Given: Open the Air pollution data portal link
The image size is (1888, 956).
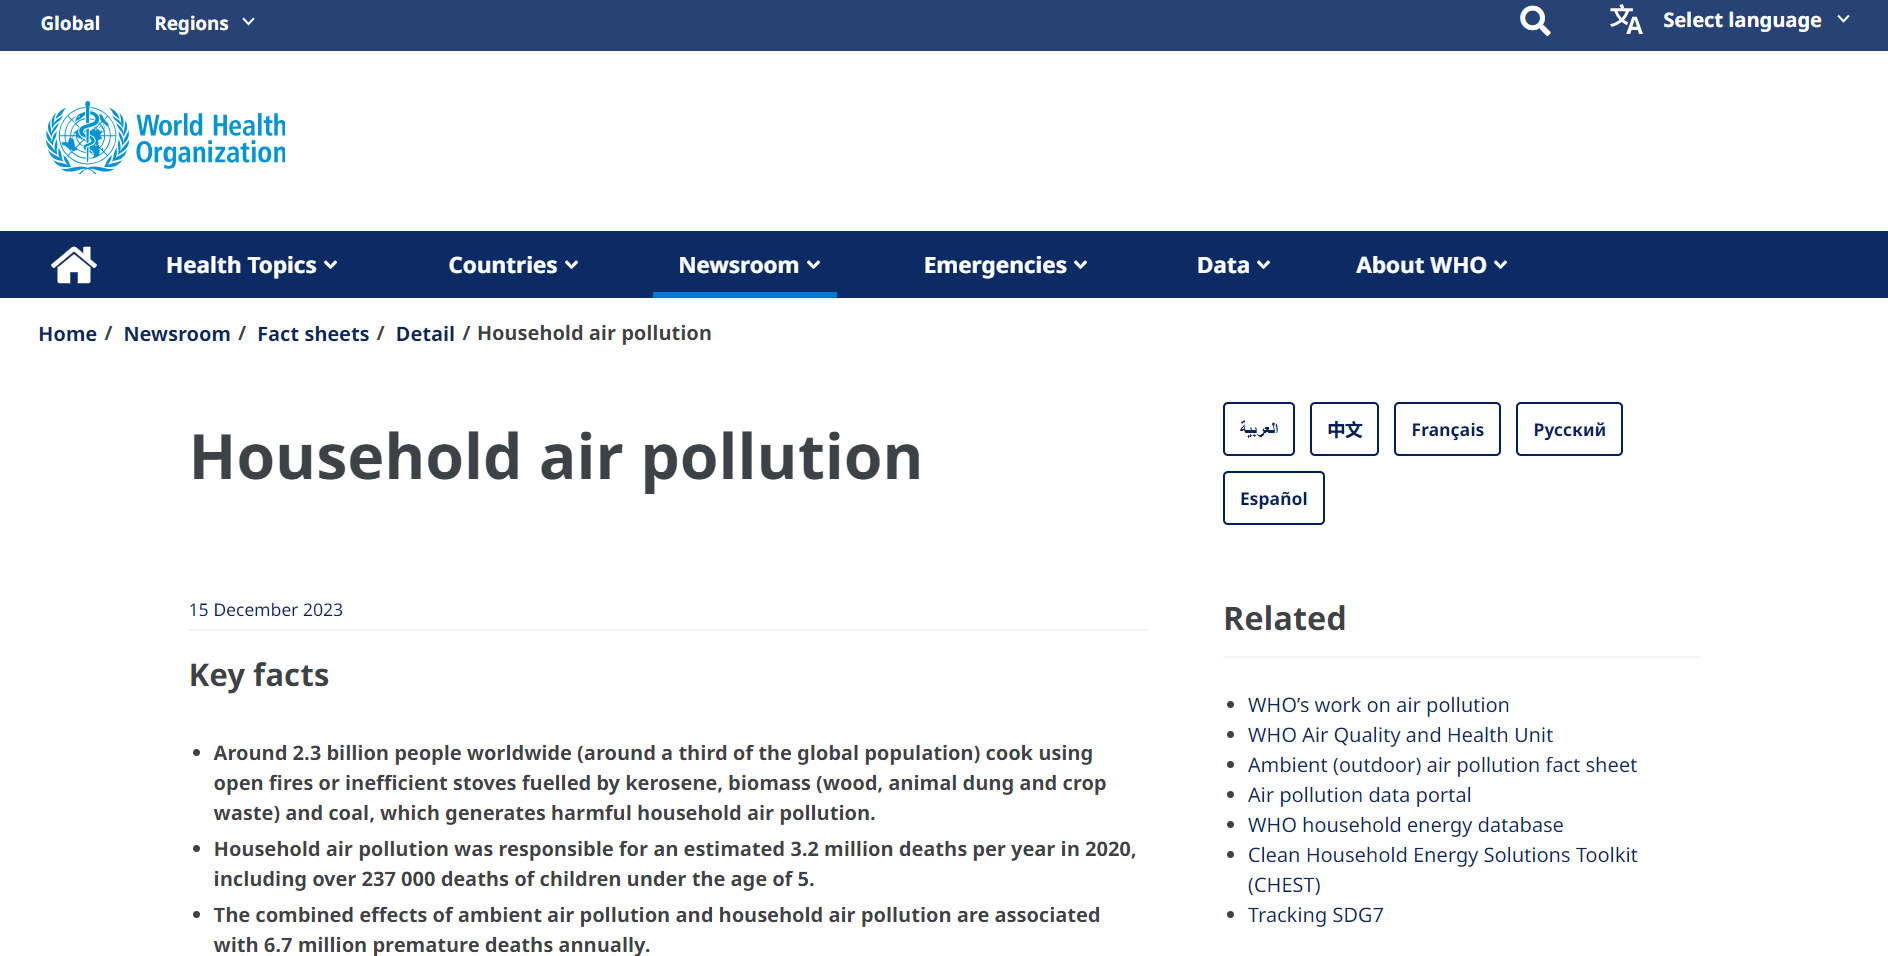Looking at the screenshot, I should [1359, 795].
